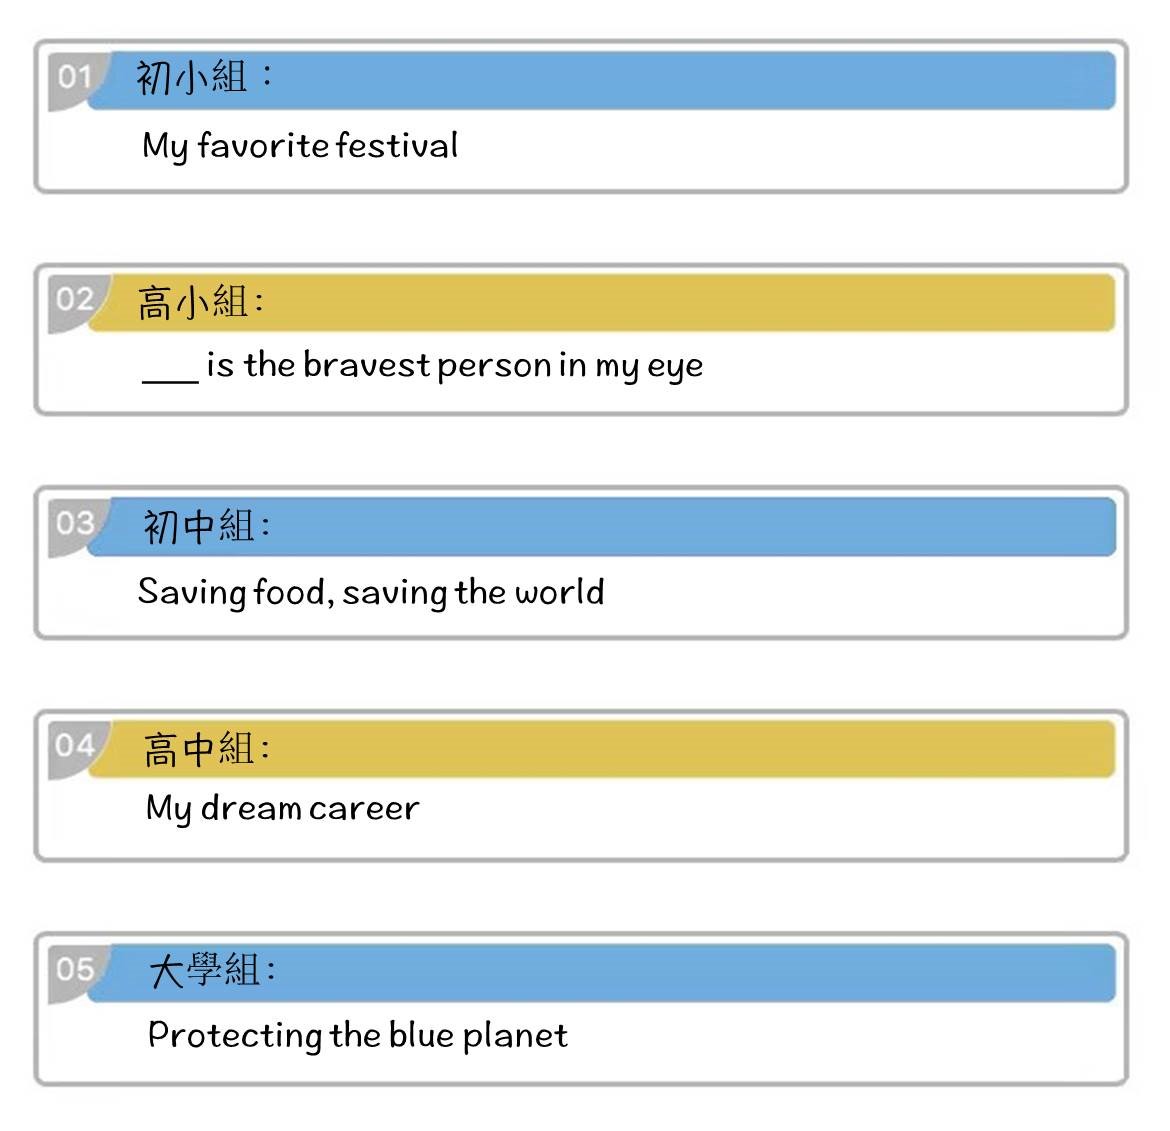Click the blank underline before 'is the bravest'
Image resolution: width=1170 pixels, height=1131 pixels.
[170, 380]
